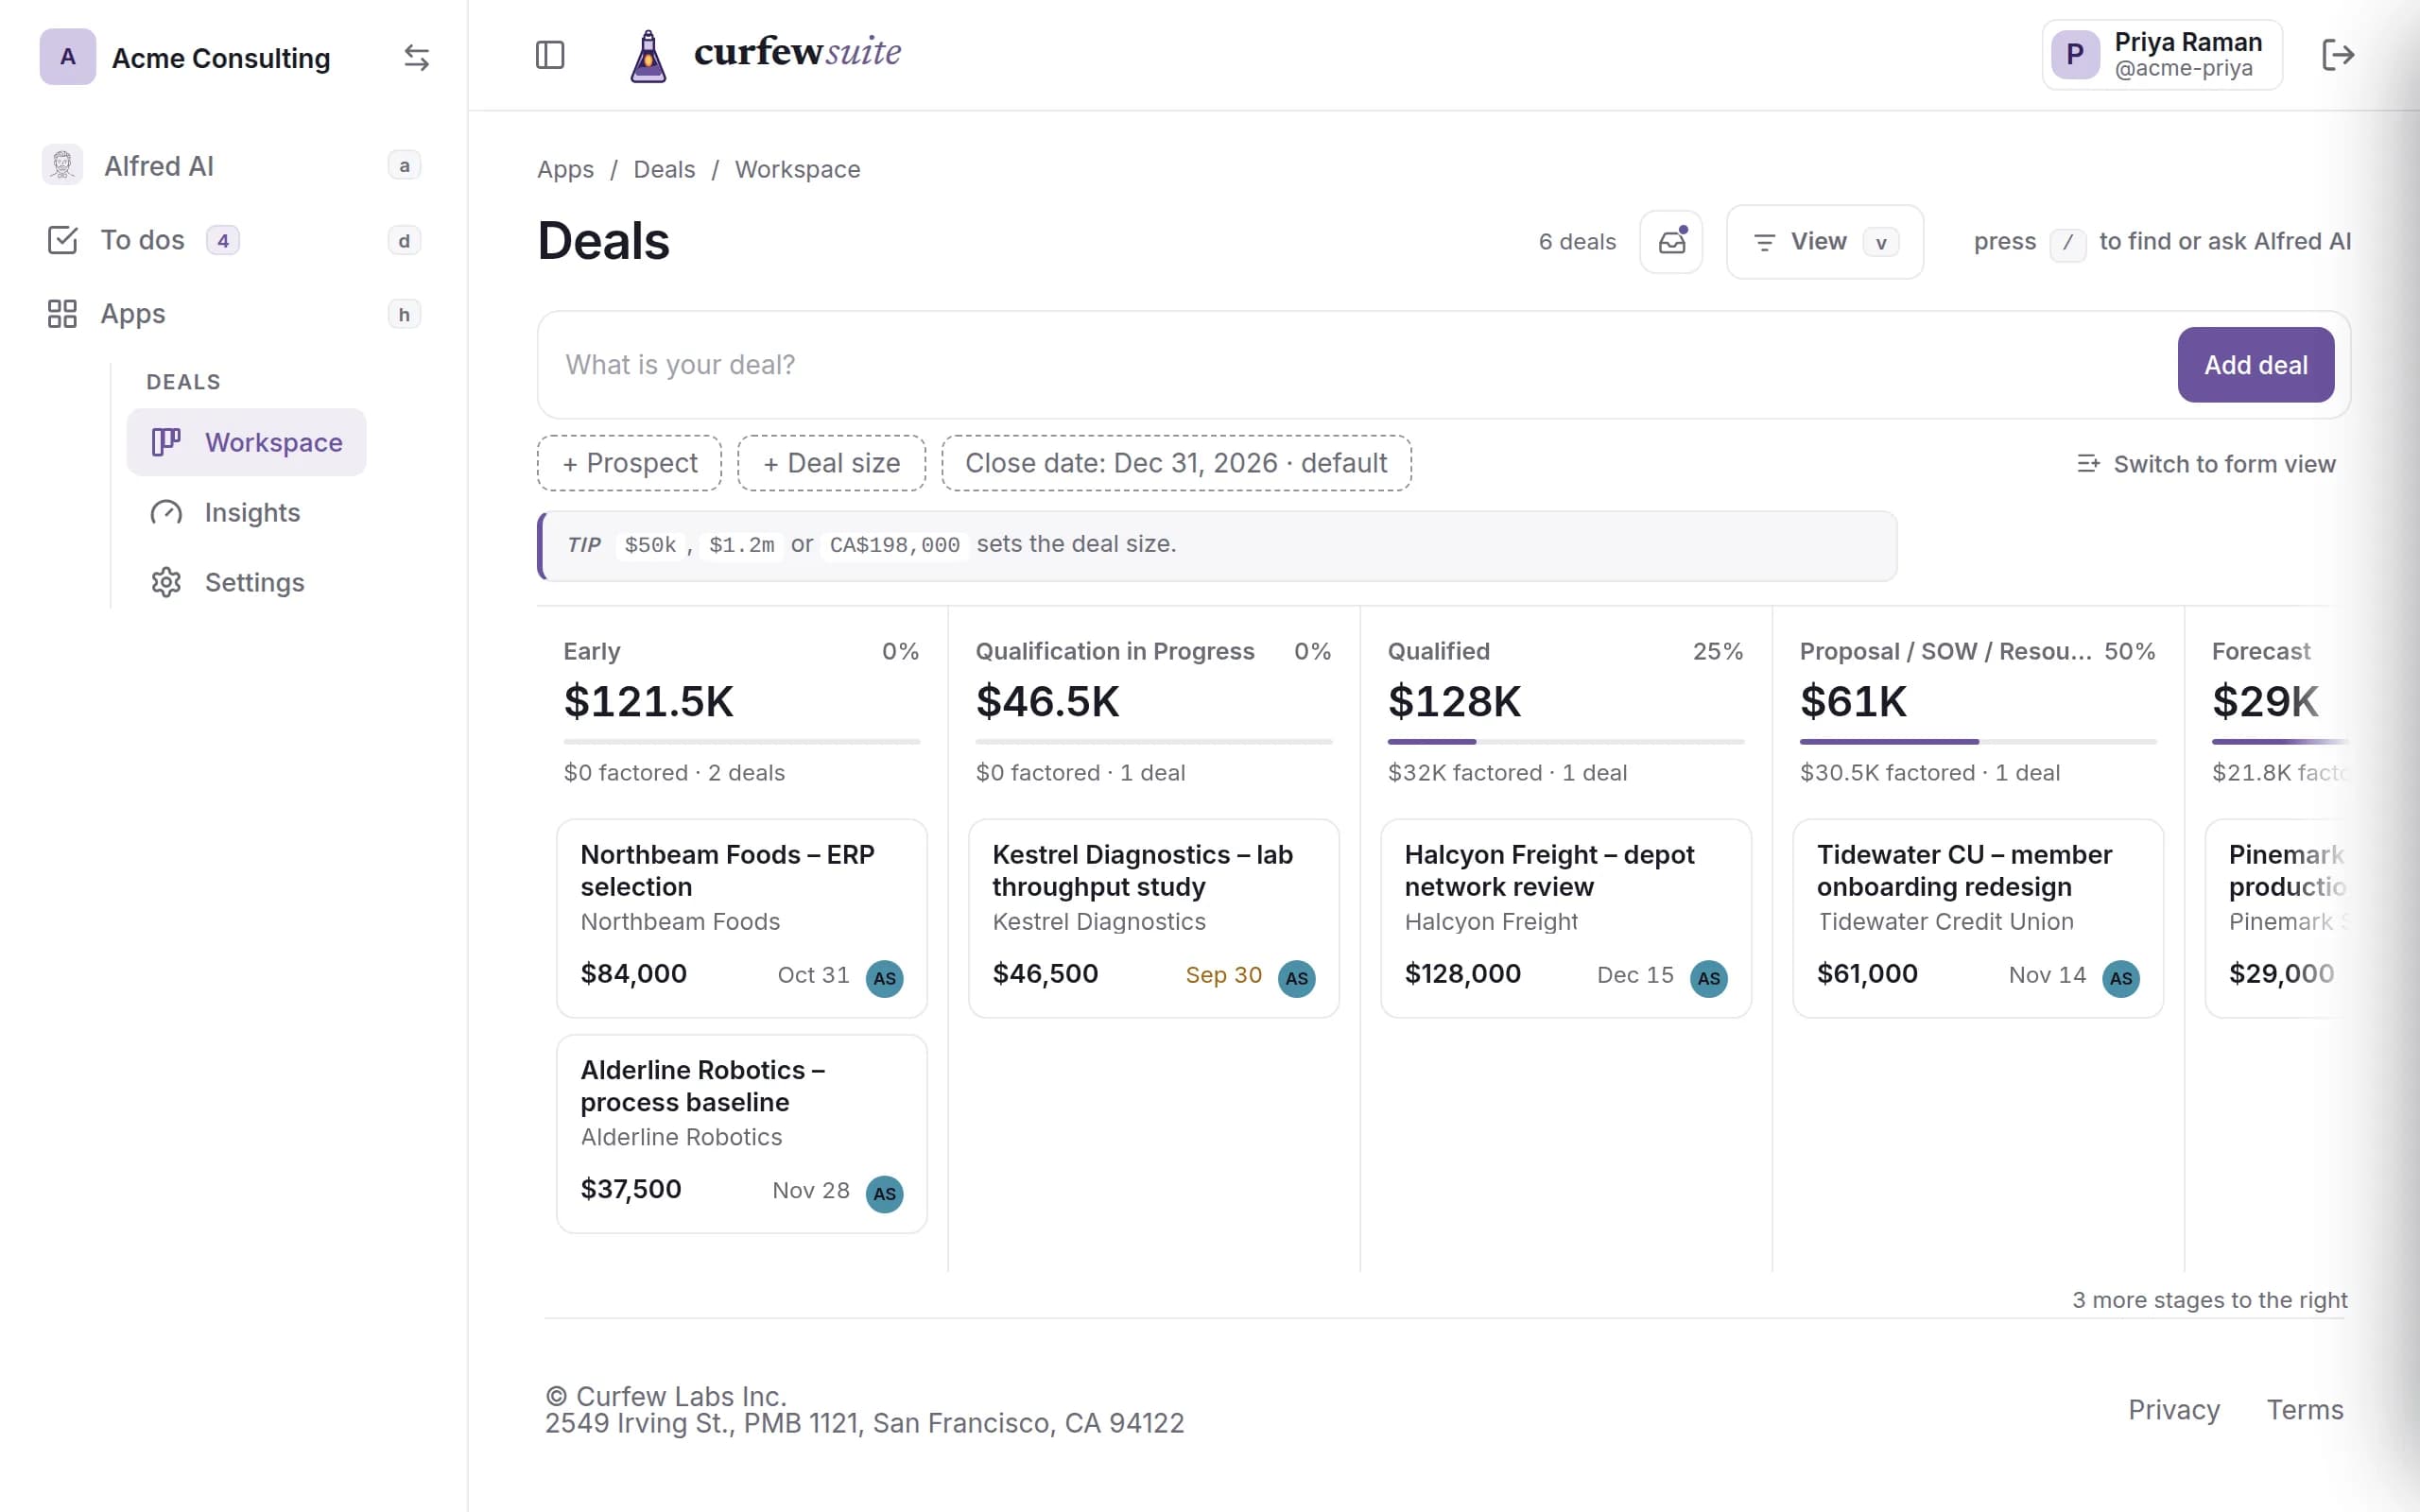Viewport: 2420px width, 1512px height.
Task: Click the Add deal button
Action: (2255, 365)
